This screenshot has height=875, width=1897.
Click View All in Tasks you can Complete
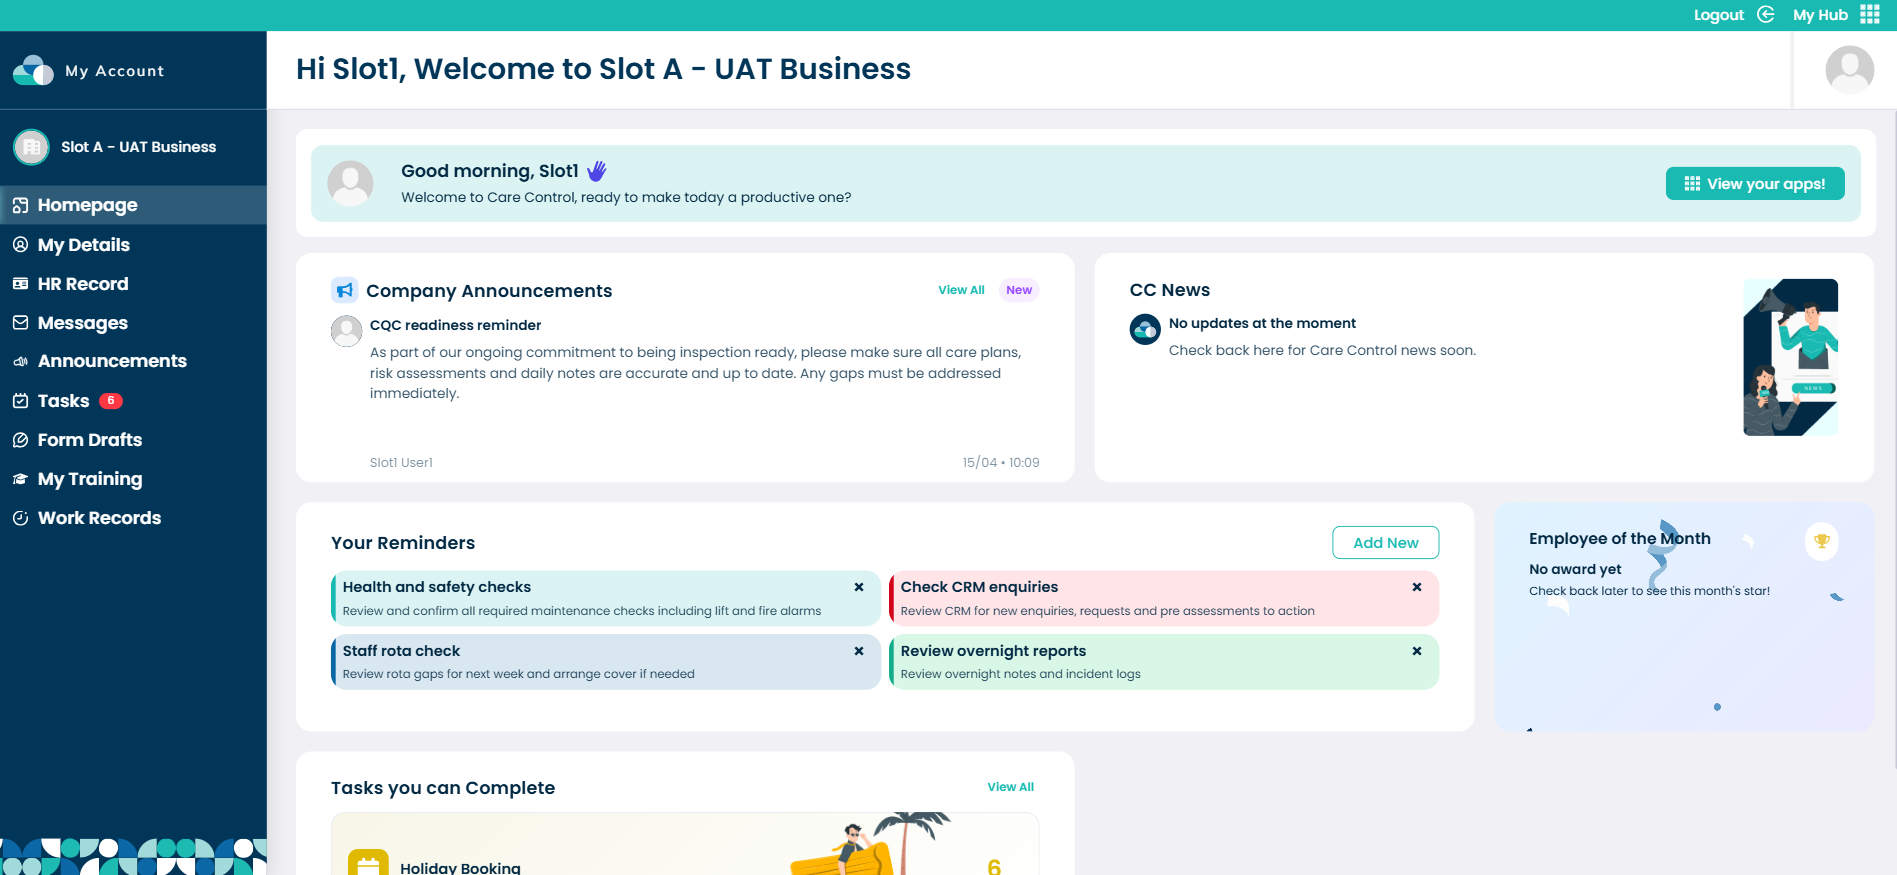(x=1010, y=787)
